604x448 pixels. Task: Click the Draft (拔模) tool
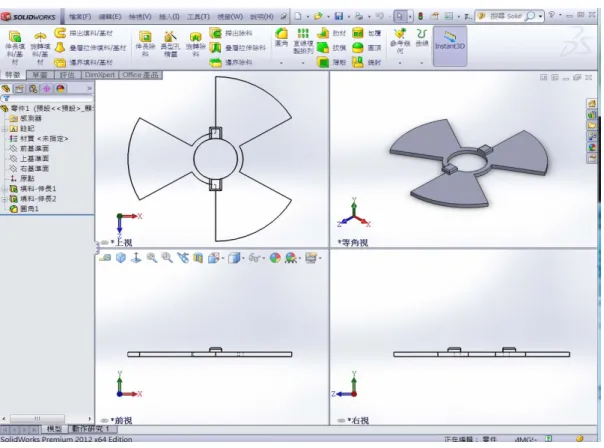click(x=331, y=48)
